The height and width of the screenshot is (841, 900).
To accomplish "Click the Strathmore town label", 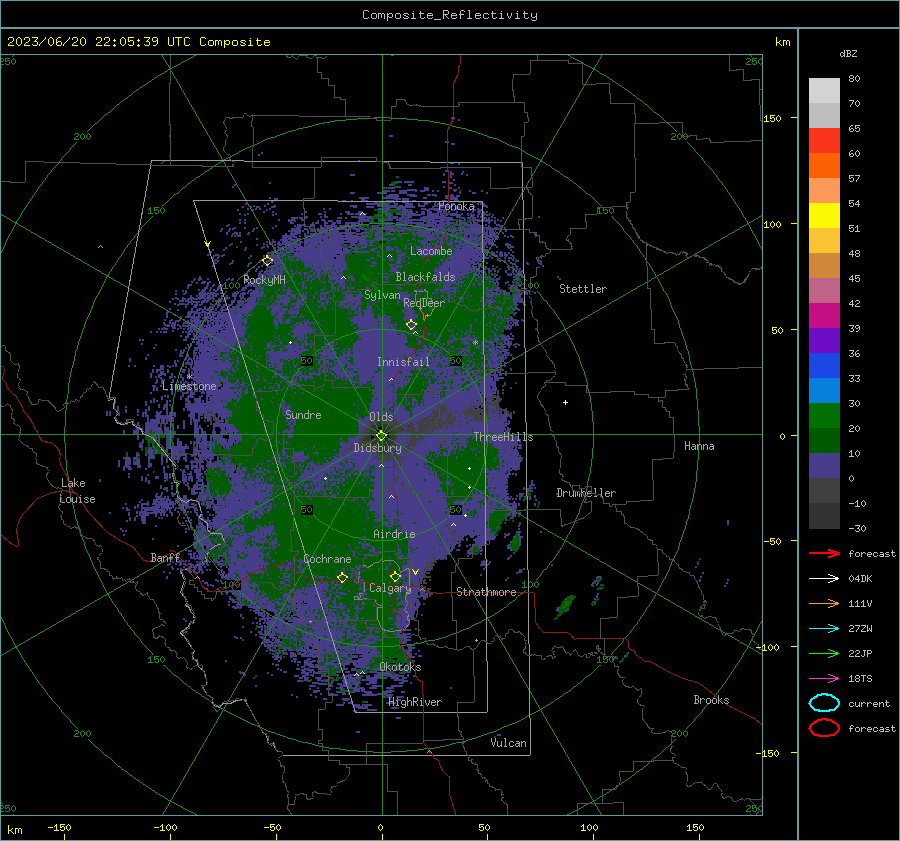I will [x=486, y=592].
